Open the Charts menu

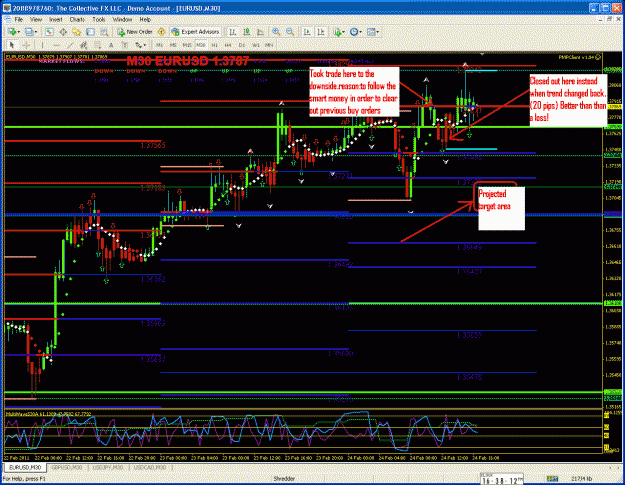pyautogui.click(x=77, y=19)
